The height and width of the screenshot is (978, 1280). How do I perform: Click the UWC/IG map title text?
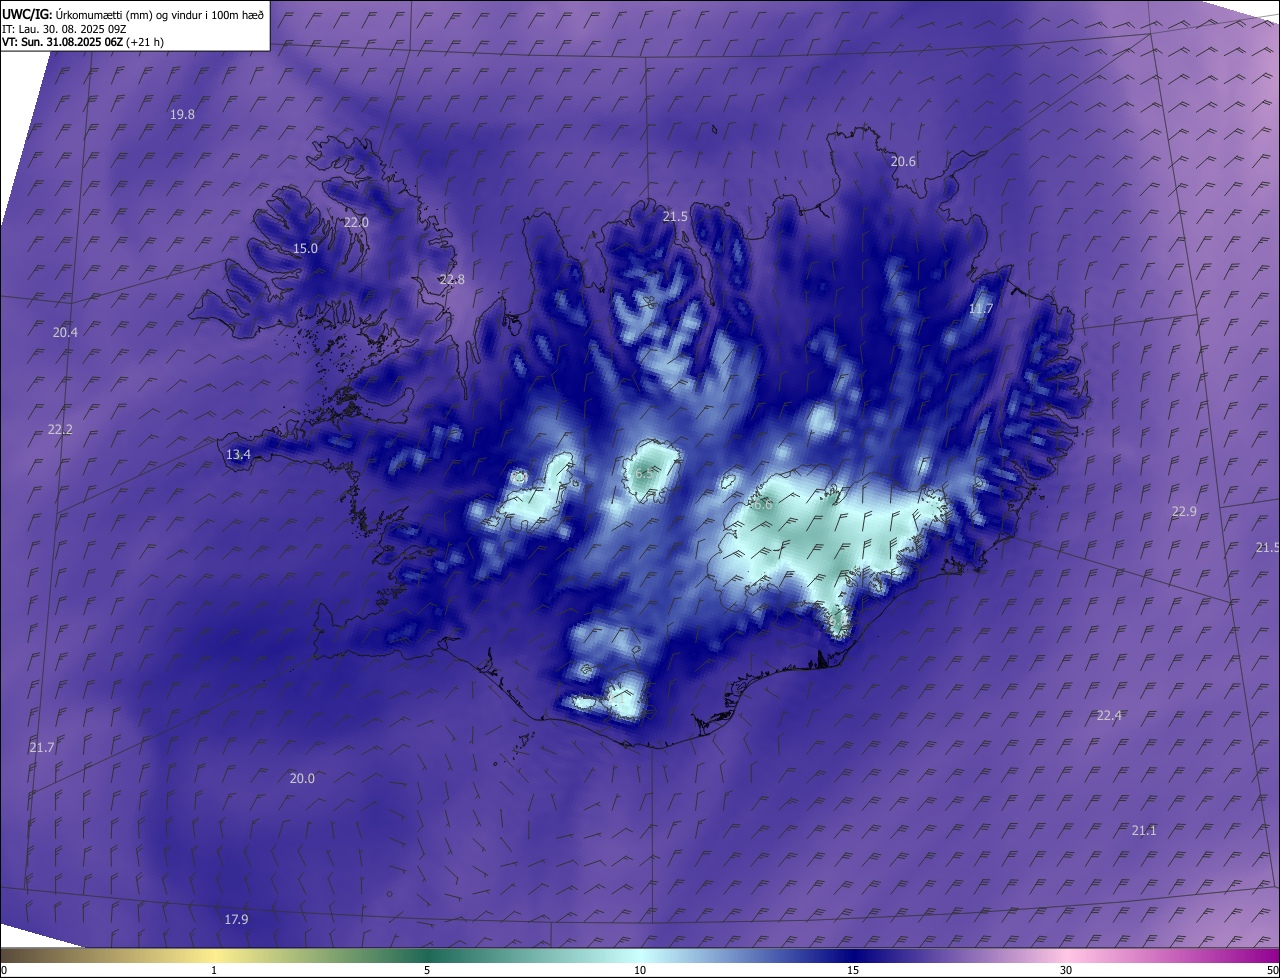(x=133, y=14)
